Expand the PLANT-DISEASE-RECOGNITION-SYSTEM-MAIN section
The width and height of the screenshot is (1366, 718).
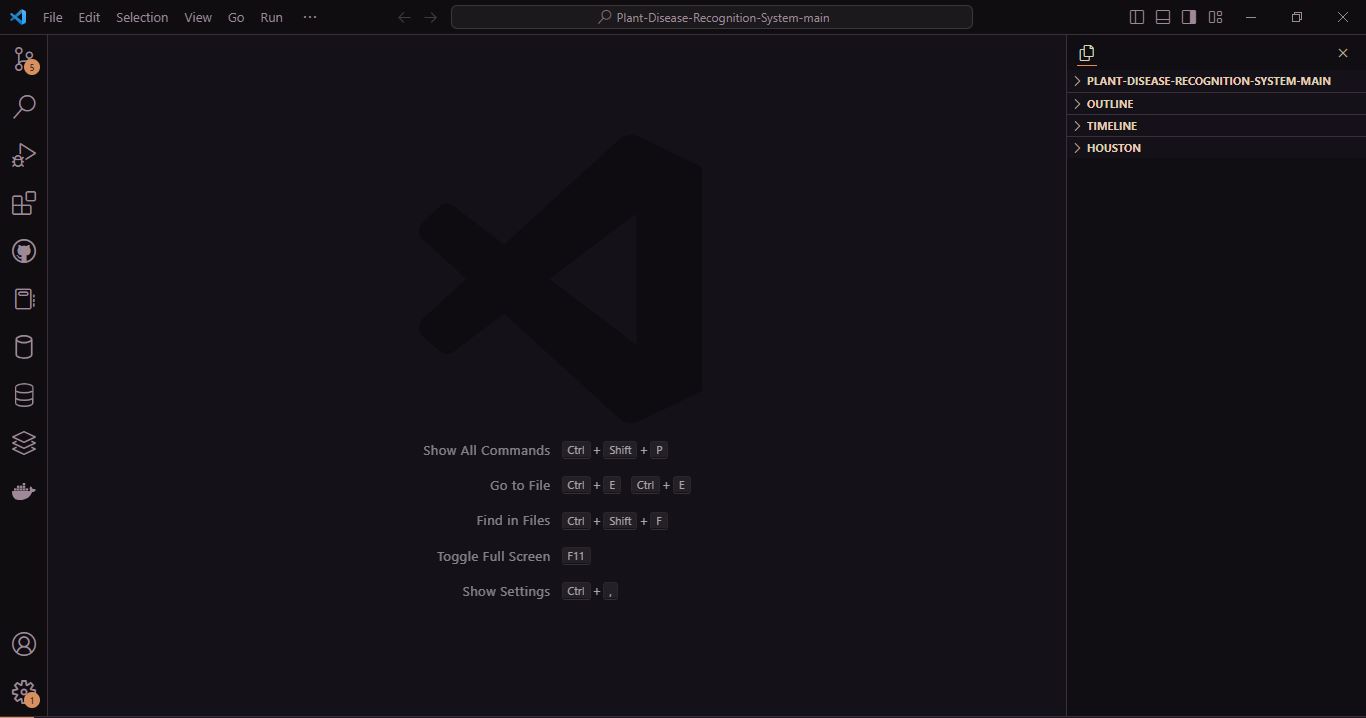pos(1216,81)
